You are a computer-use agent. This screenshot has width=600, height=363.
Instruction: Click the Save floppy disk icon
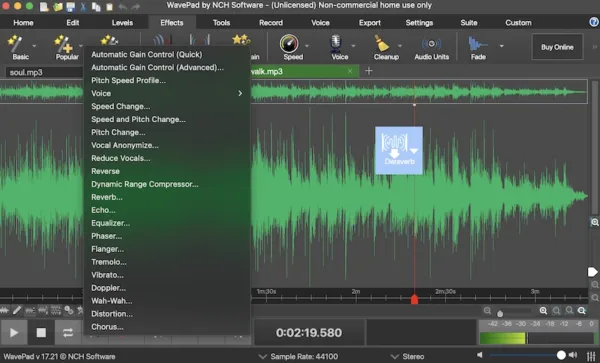(70, 7)
